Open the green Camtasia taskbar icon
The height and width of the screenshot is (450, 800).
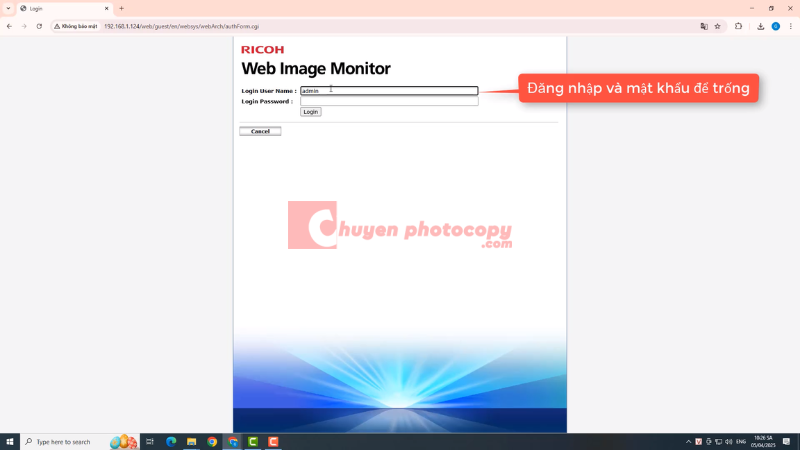click(253, 442)
